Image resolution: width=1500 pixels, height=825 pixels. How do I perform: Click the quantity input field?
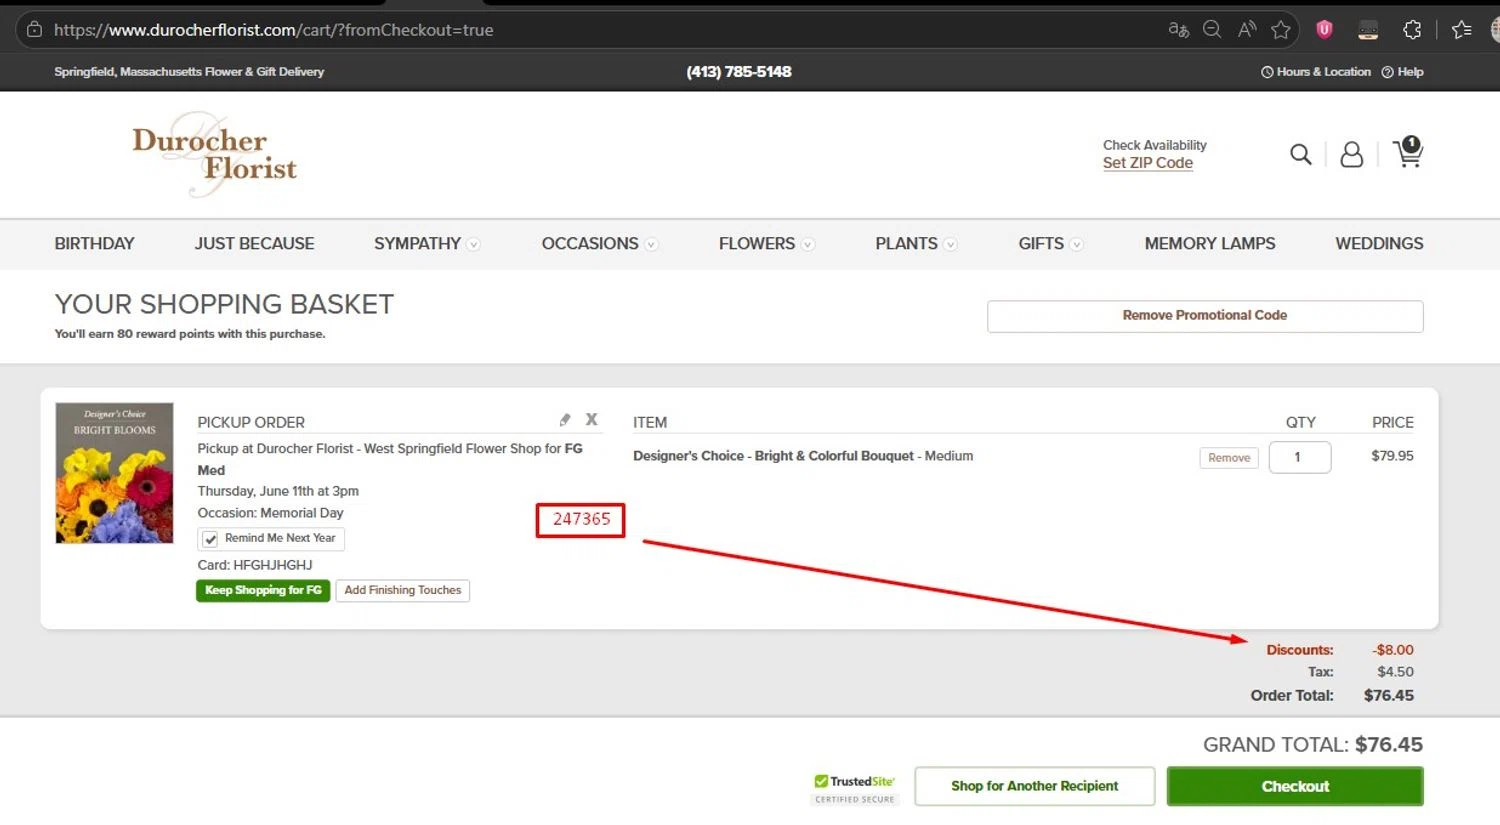pos(1299,457)
